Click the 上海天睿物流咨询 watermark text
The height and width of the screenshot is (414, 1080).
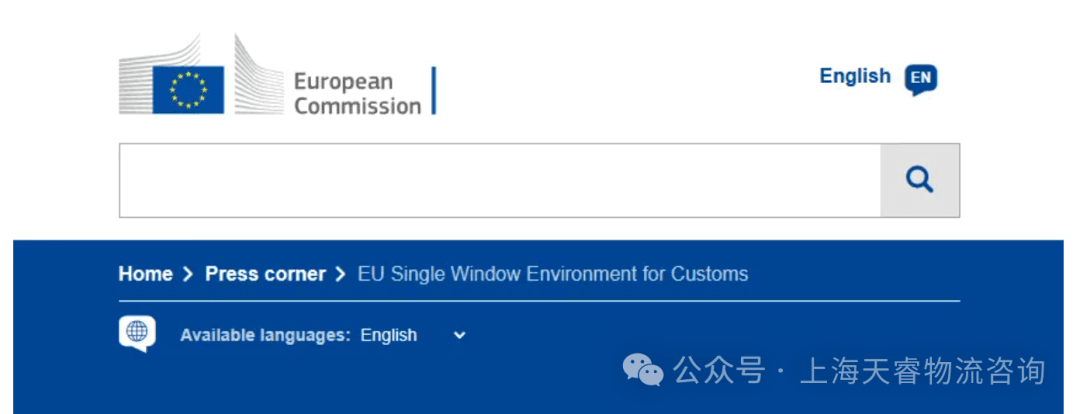point(924,371)
